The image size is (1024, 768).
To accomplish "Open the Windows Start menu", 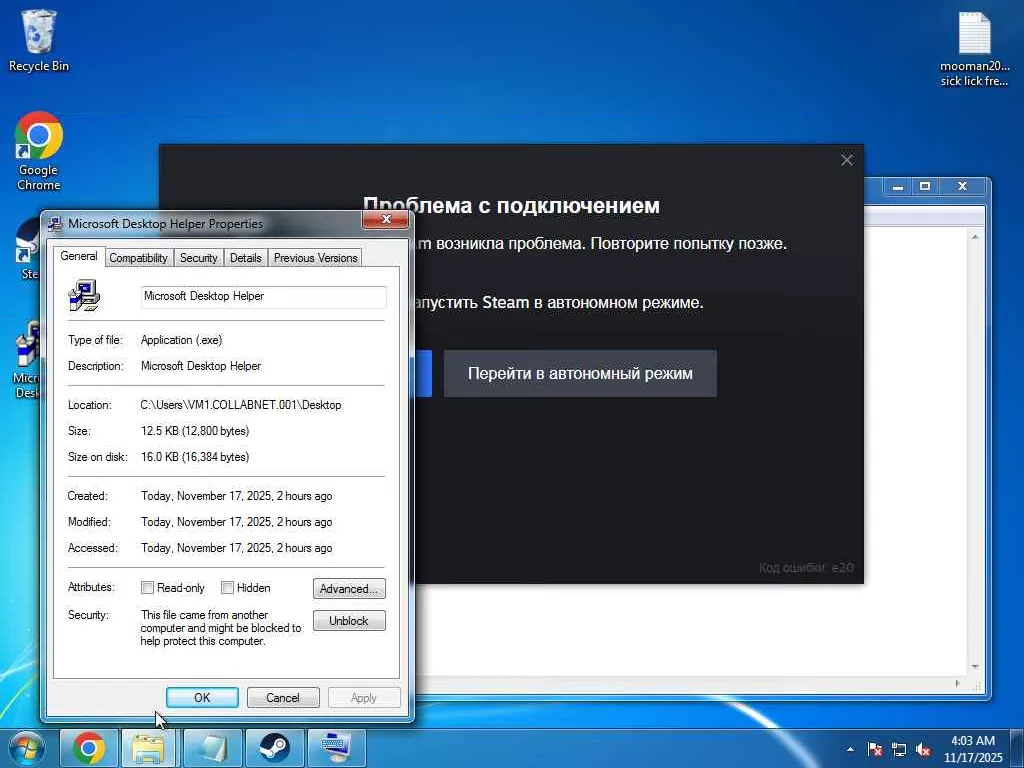I will point(26,748).
